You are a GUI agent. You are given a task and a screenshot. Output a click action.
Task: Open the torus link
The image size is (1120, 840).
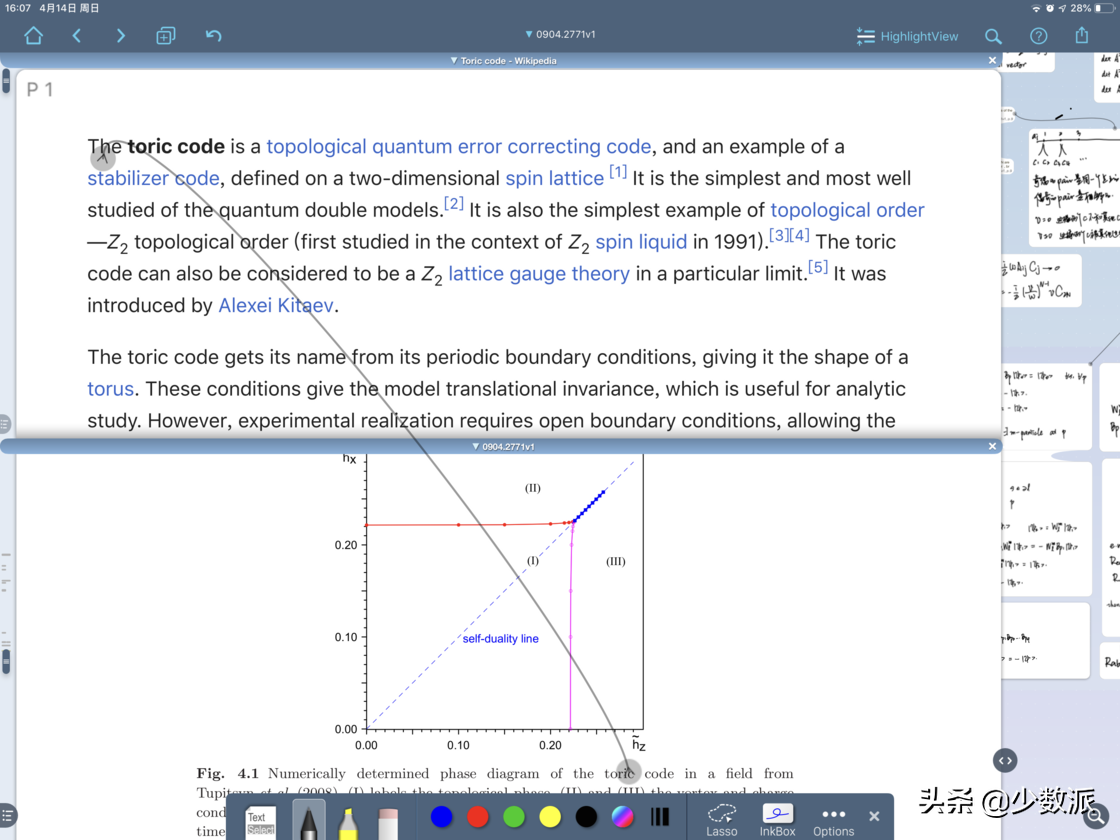coord(110,389)
